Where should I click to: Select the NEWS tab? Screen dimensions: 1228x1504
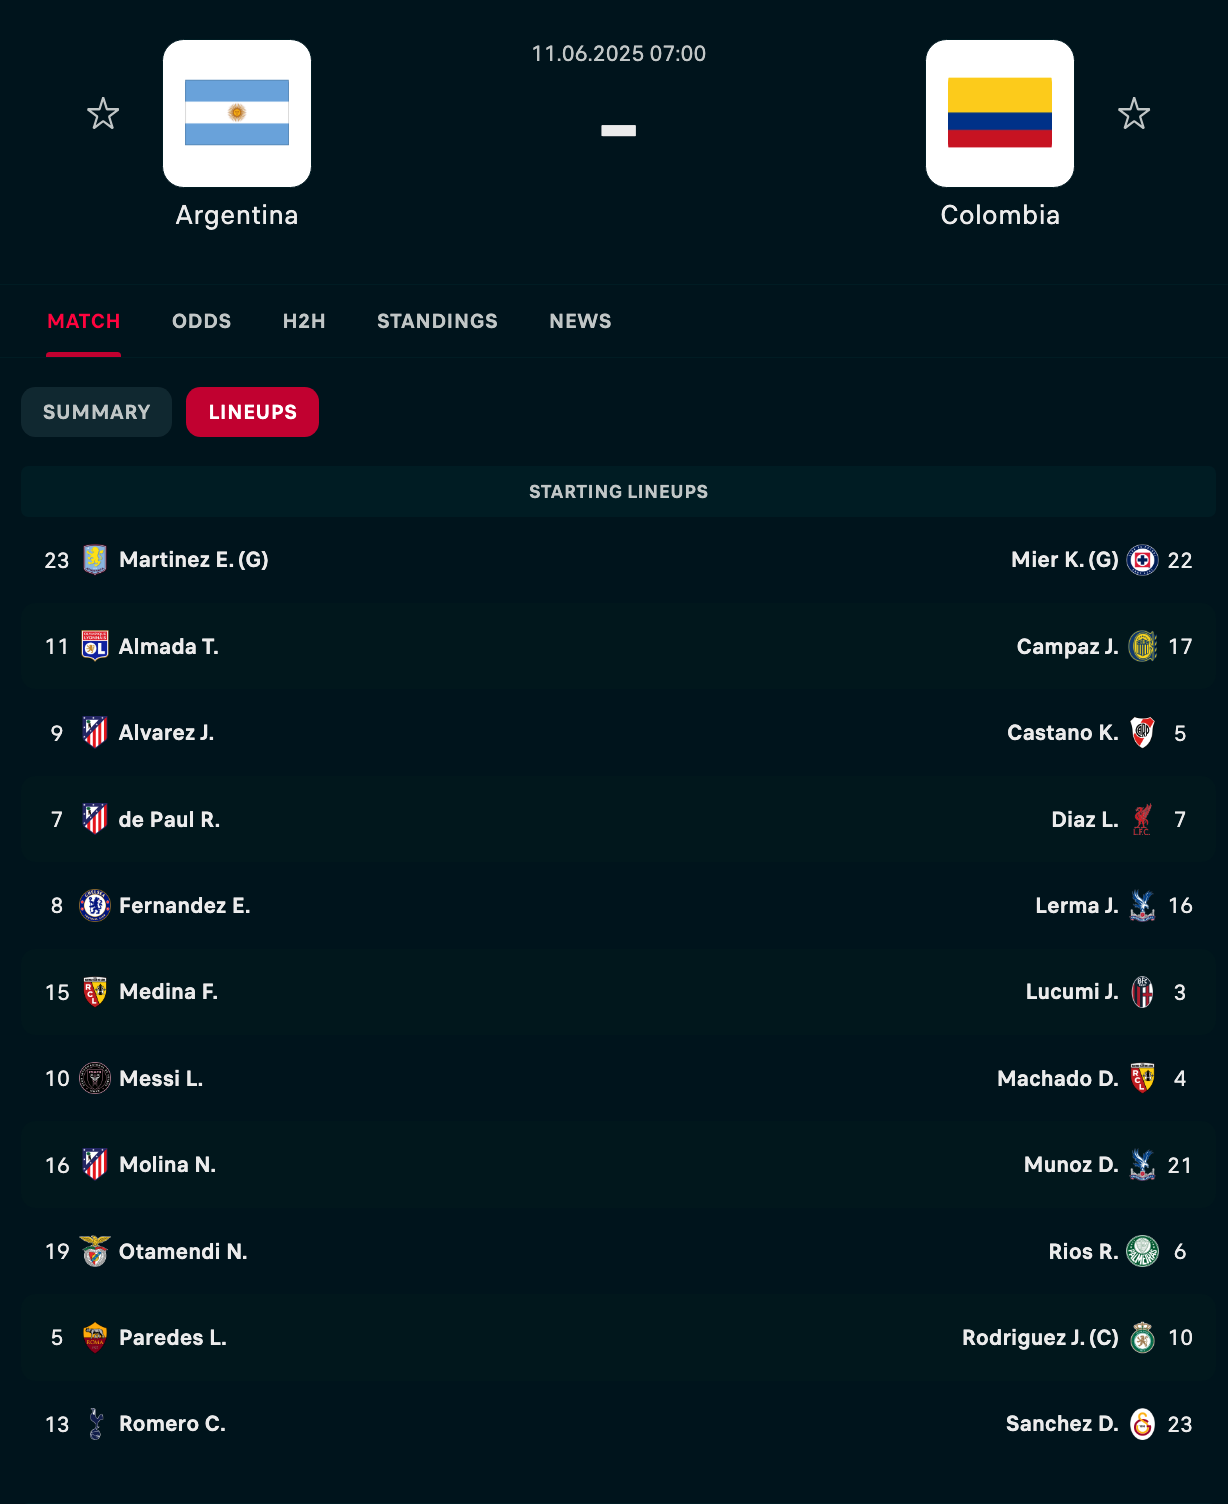point(580,321)
